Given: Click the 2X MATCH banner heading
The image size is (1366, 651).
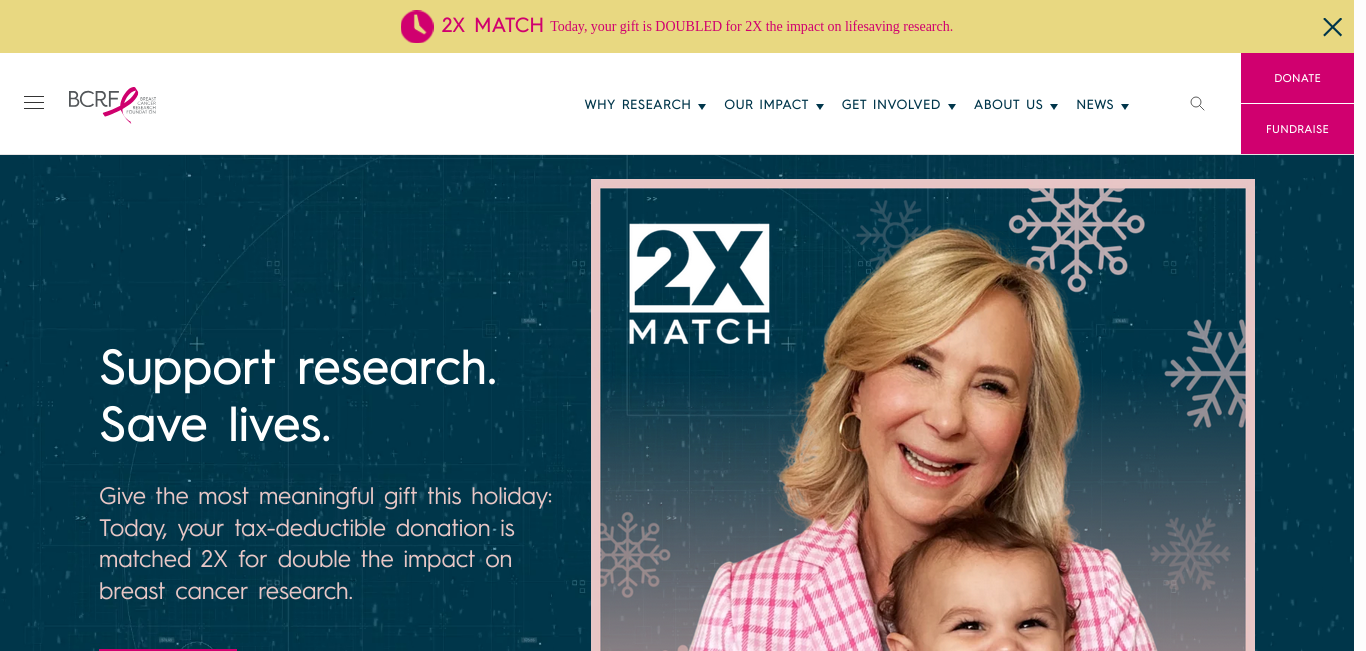Looking at the screenshot, I should point(492,26).
